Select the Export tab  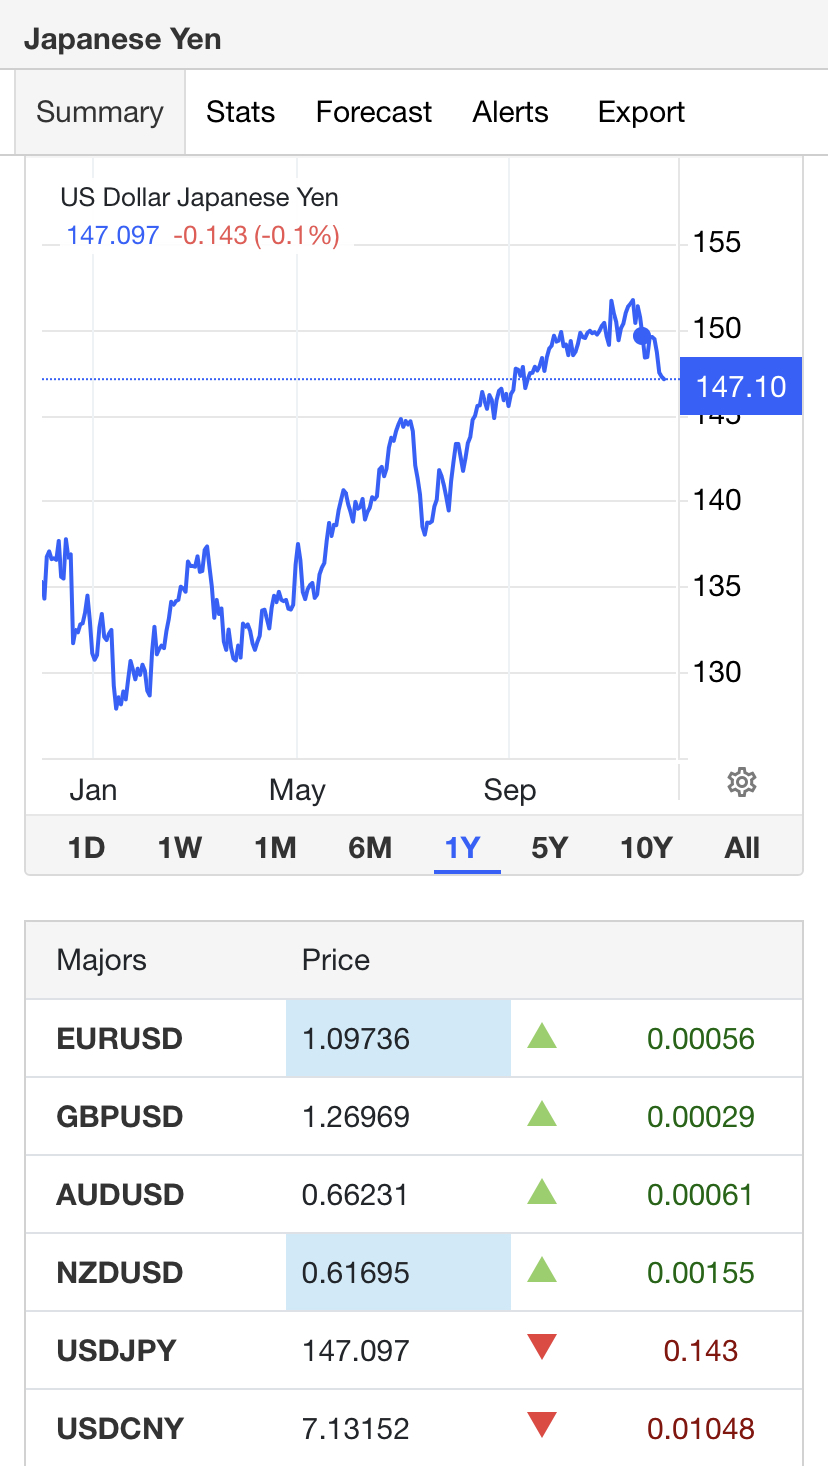(x=642, y=112)
